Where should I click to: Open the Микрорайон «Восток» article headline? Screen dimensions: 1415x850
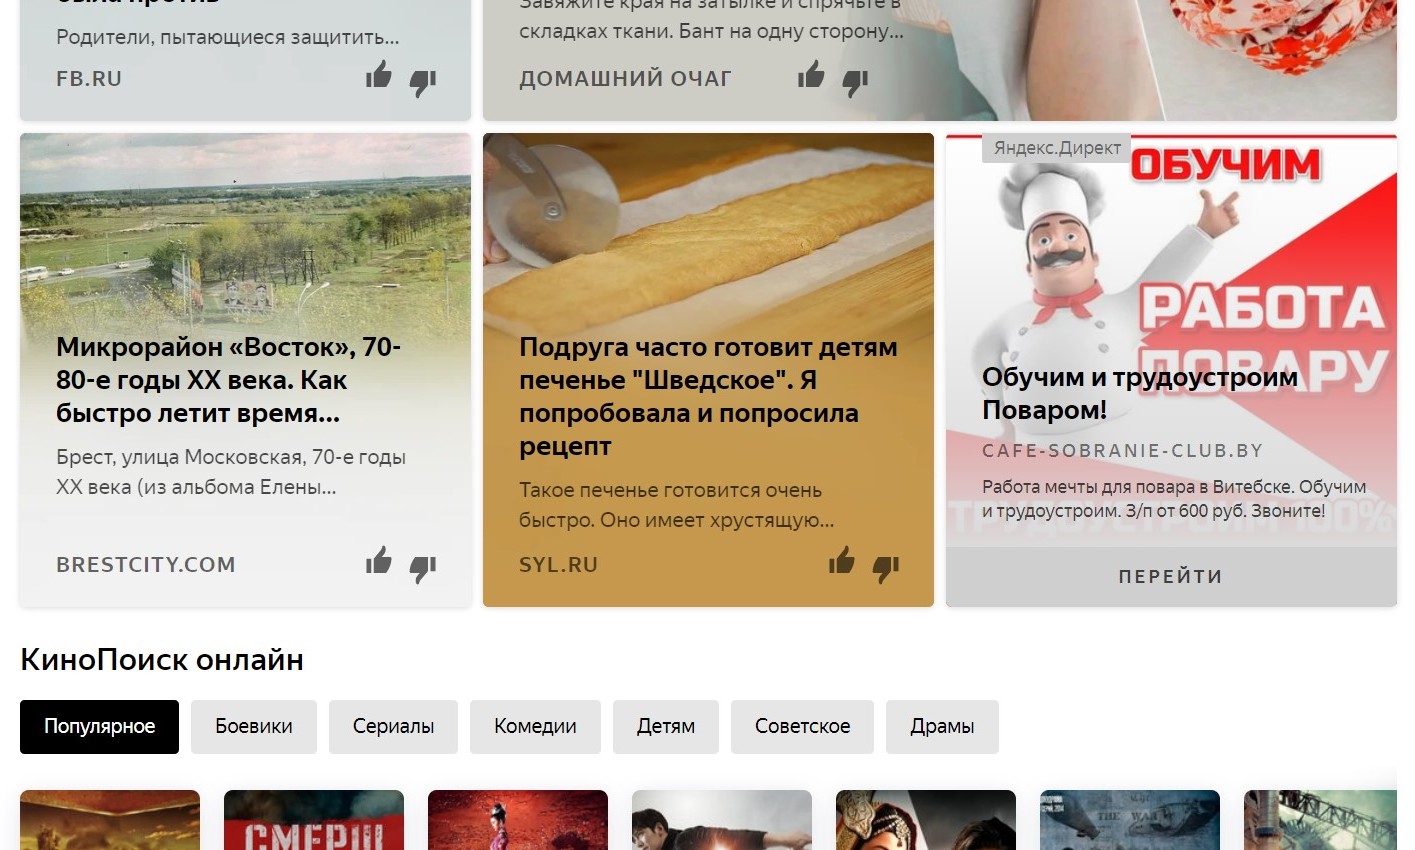click(x=228, y=380)
